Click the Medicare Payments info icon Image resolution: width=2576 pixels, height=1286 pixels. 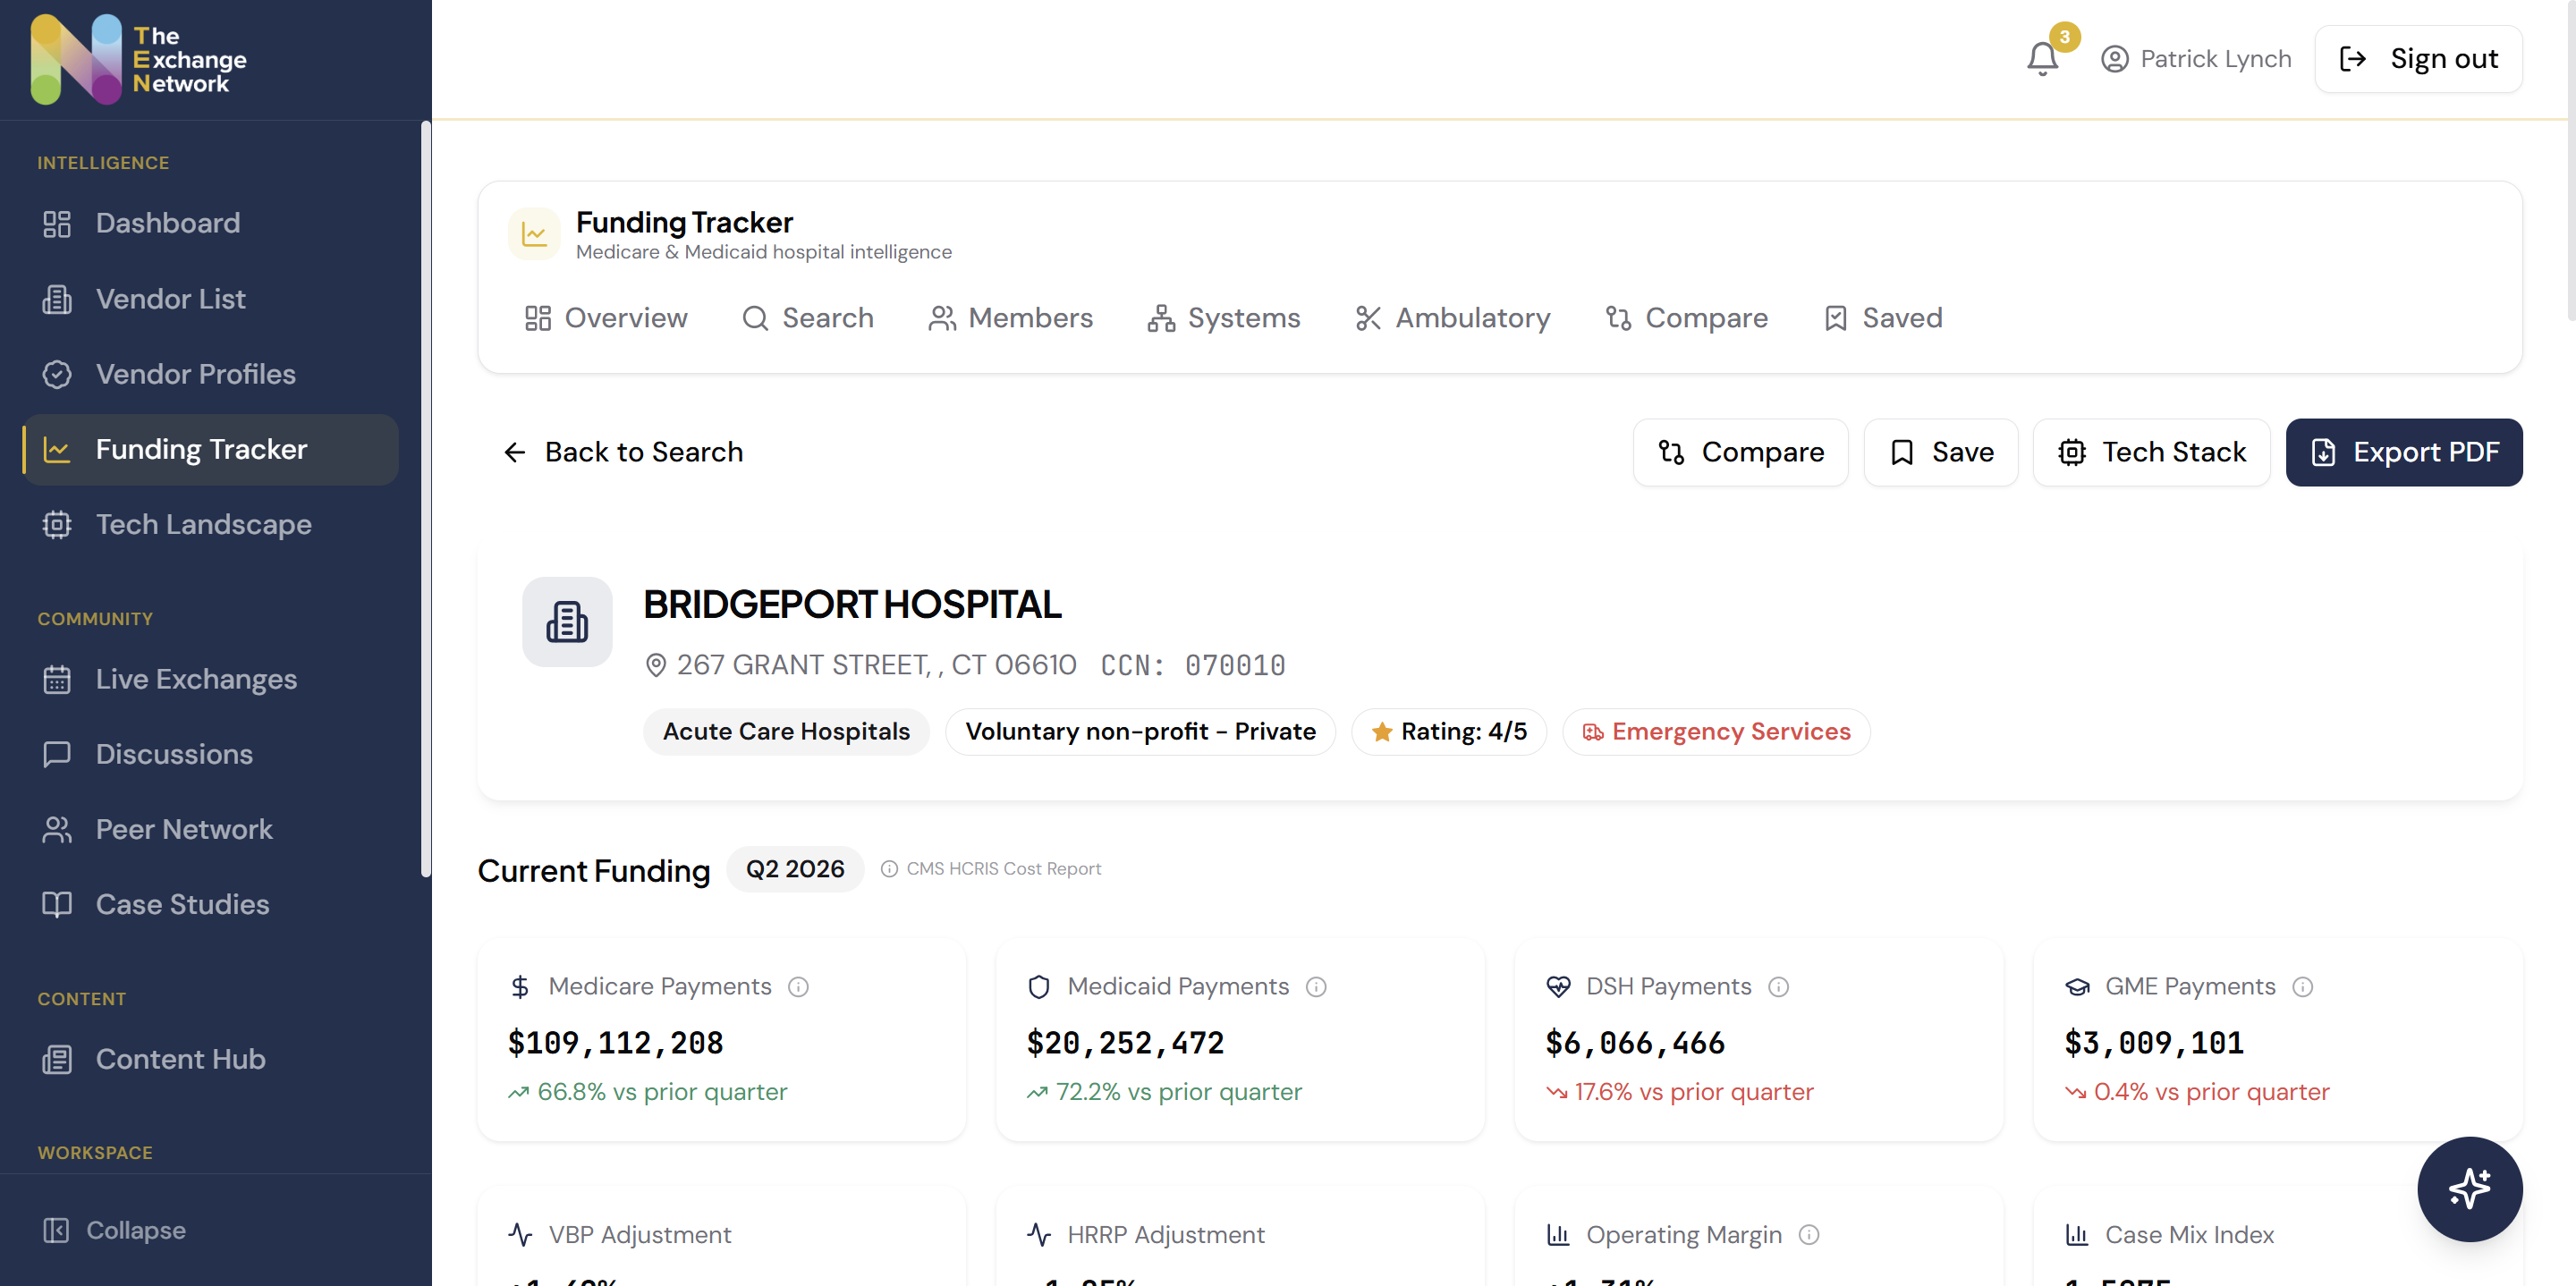tap(798, 987)
